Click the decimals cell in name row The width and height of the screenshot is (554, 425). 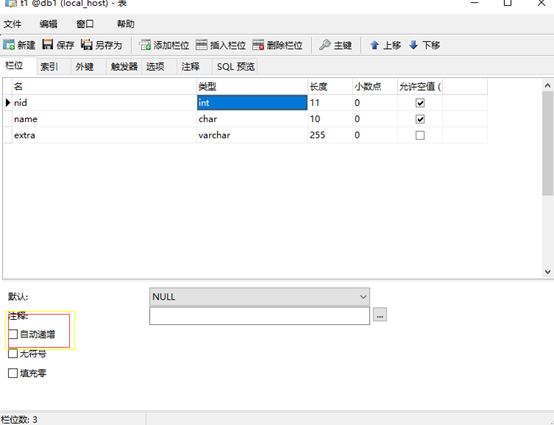click(375, 119)
